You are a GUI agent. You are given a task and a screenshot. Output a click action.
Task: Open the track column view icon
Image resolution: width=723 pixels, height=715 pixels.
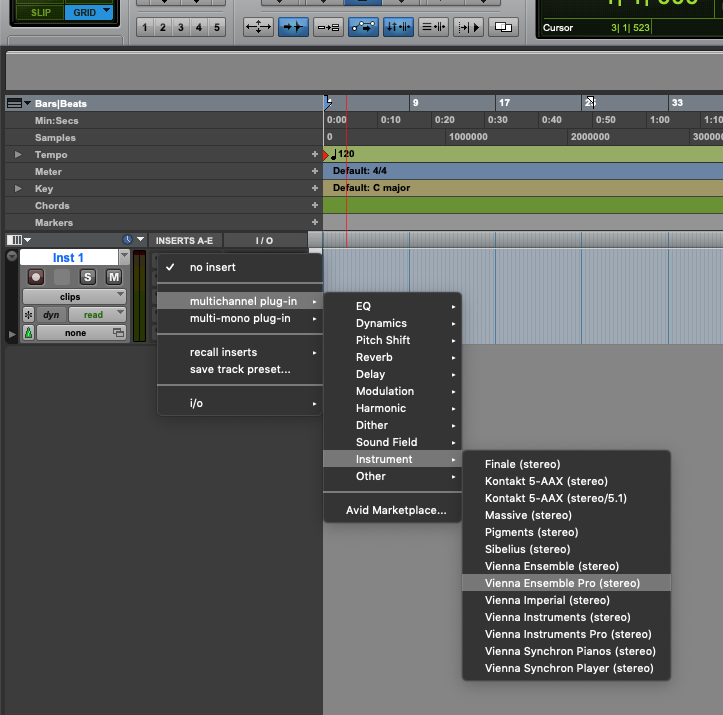pyautogui.click(x=18, y=240)
